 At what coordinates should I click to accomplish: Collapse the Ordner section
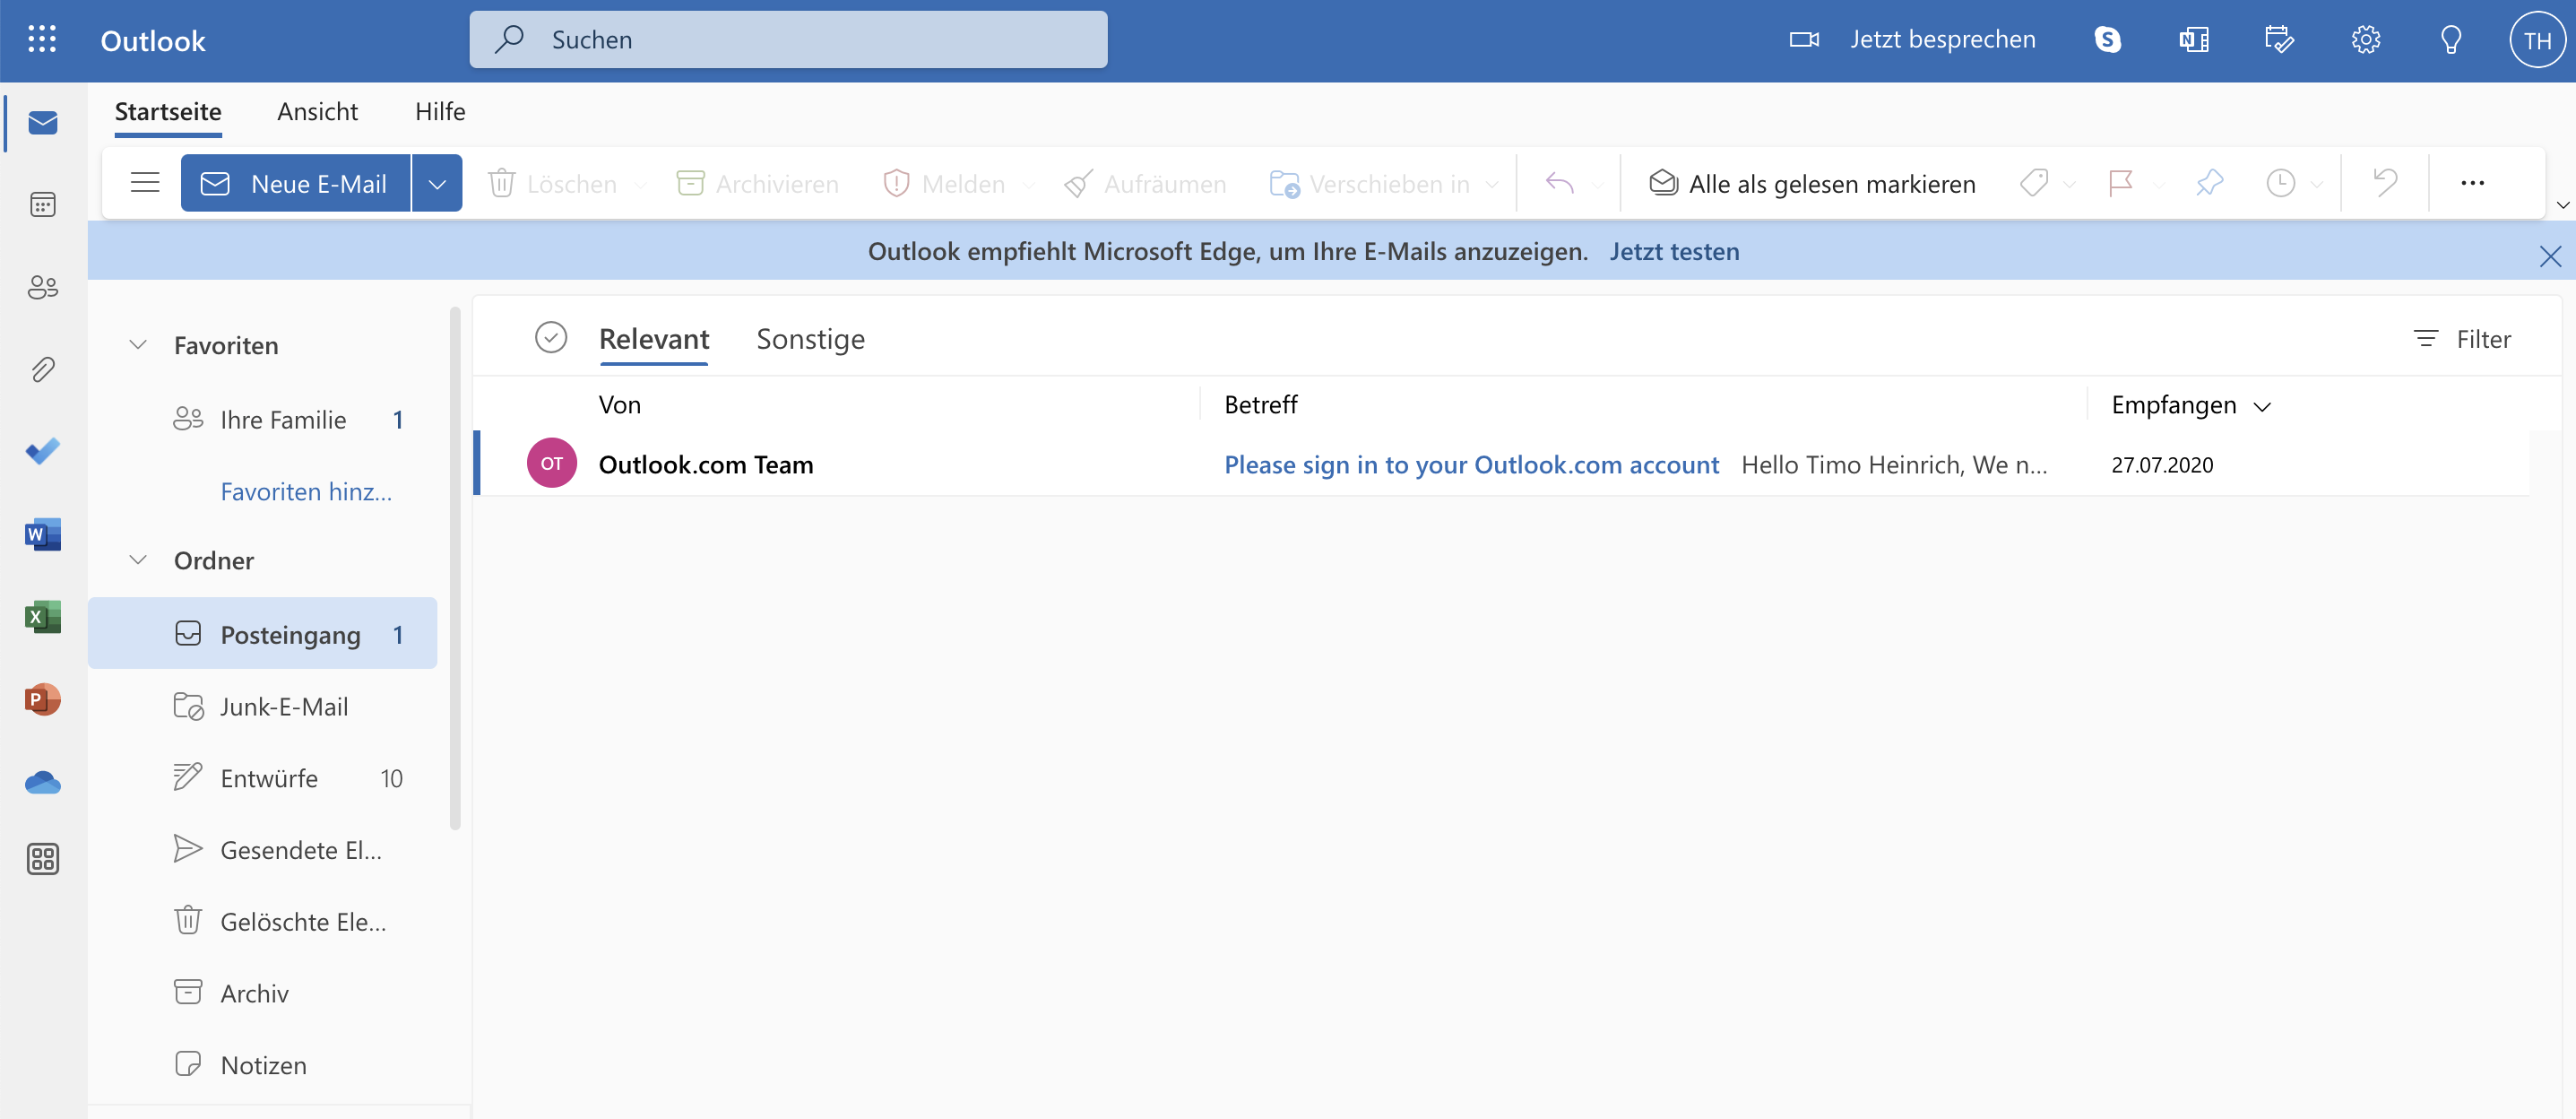[x=137, y=560]
